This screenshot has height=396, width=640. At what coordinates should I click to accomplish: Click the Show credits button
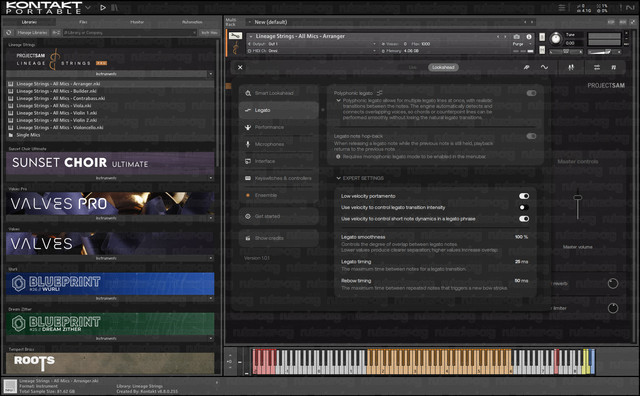[x=278, y=238]
